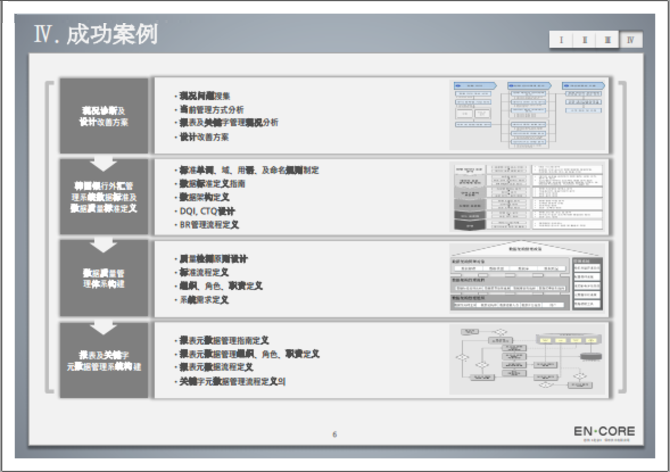
Task: Click the slide title 'Ⅳ. 成功案例'
Action: coord(96,34)
